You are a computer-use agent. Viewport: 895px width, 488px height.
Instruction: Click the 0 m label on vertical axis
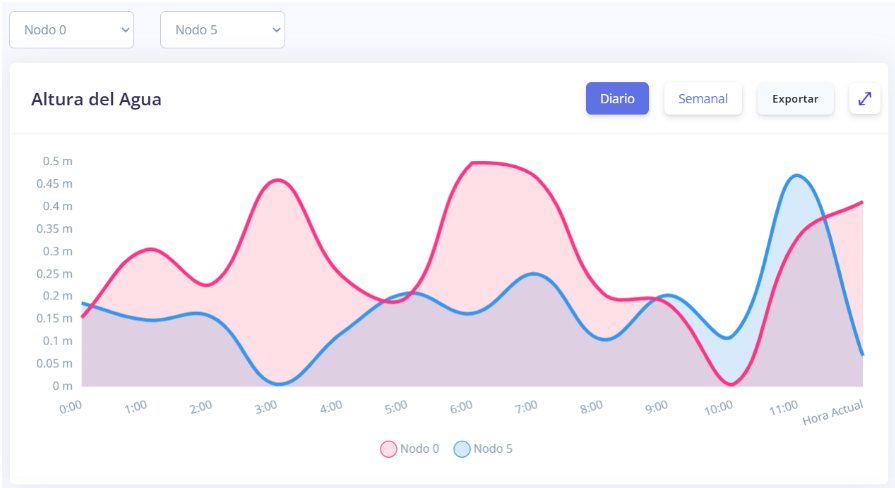62,386
